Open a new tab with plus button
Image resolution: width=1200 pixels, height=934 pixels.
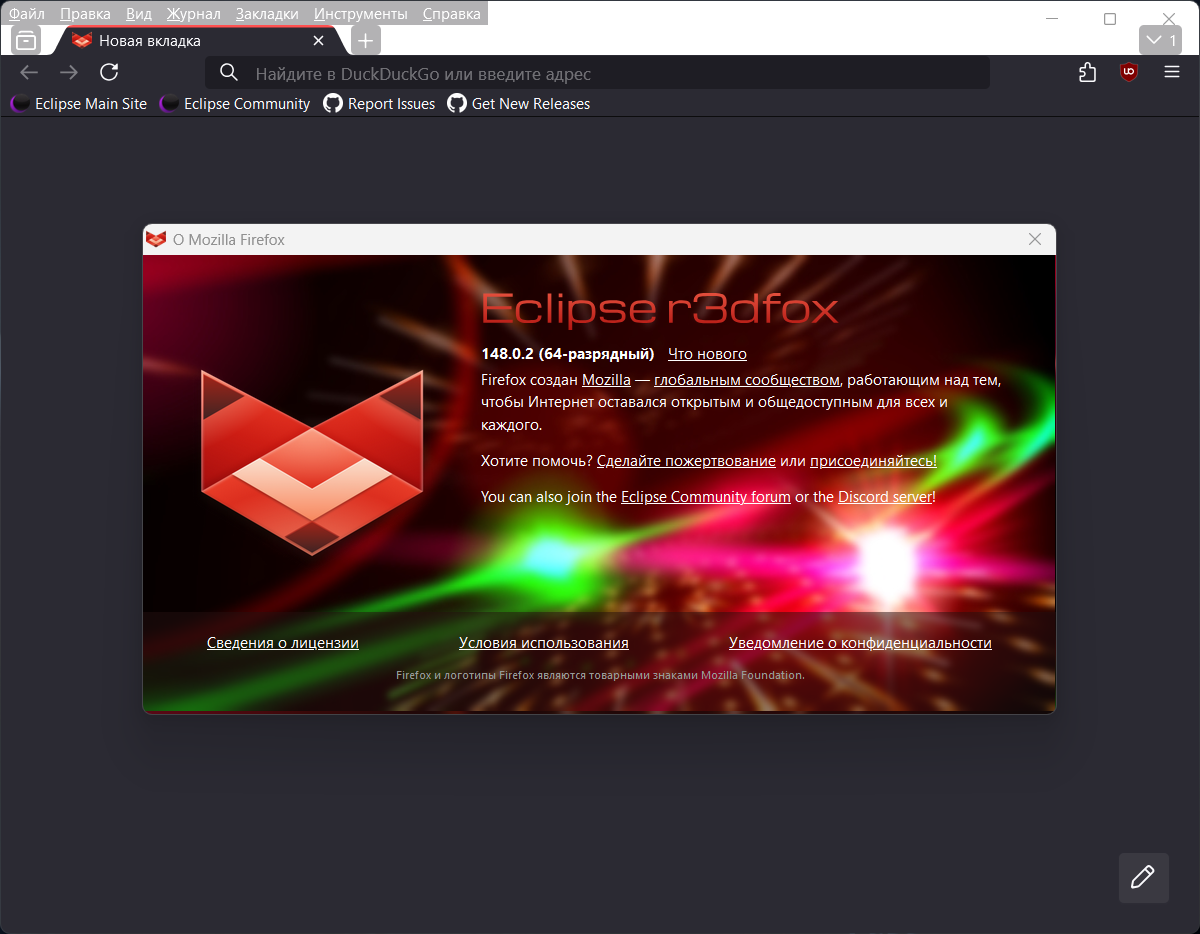pos(366,41)
